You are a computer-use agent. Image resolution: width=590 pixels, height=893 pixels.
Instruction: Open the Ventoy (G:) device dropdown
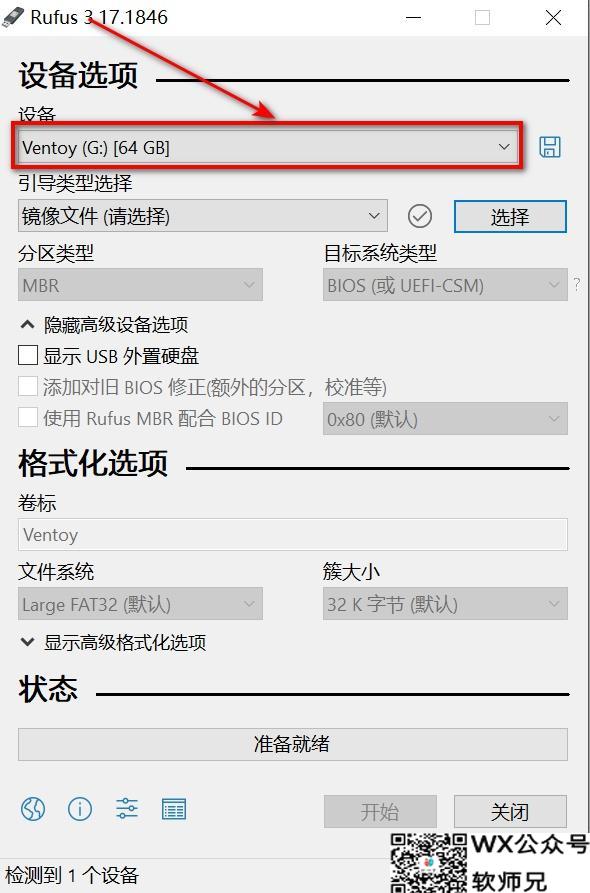(x=267, y=147)
